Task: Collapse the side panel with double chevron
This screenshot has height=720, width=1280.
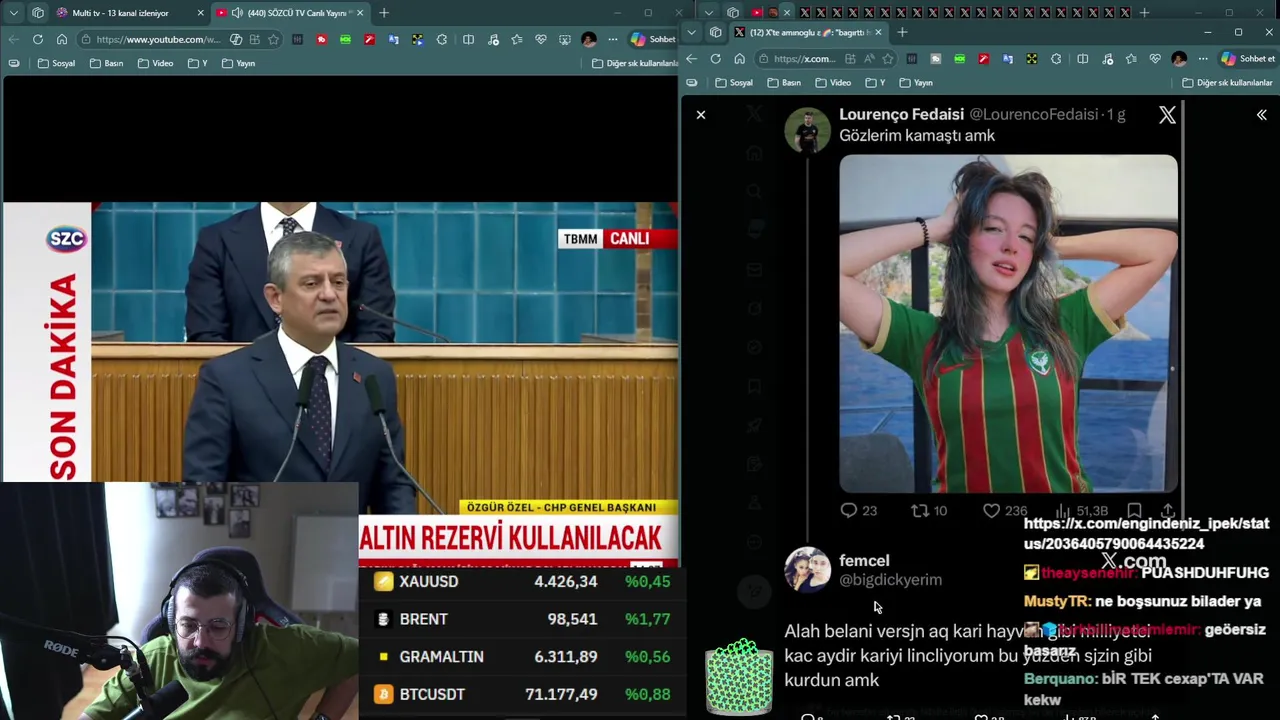Action: pyautogui.click(x=1261, y=115)
